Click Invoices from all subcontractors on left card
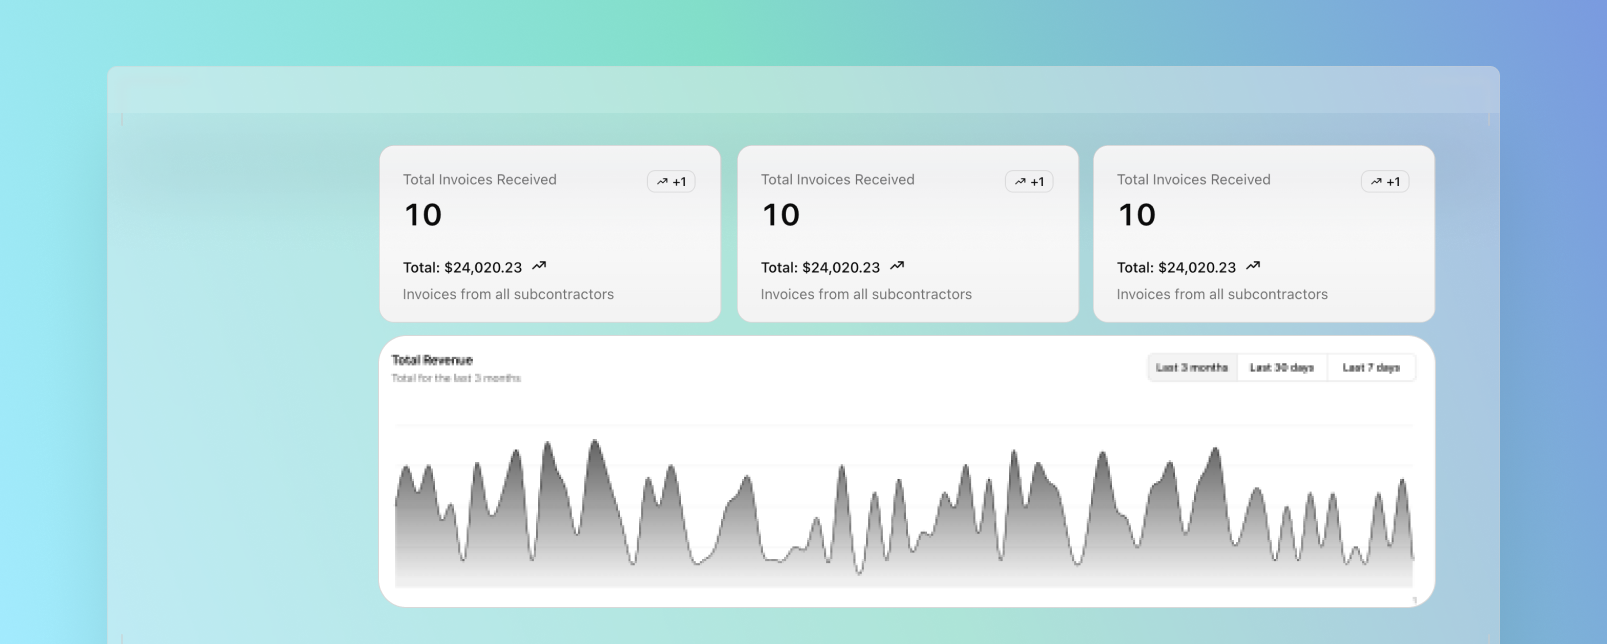Image resolution: width=1607 pixels, height=644 pixels. coord(508,295)
